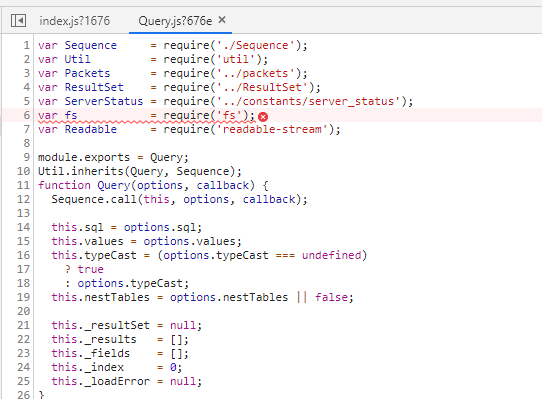Click the true keyword on line 17
Viewport: 542px width, 399px height.
pos(91,269)
